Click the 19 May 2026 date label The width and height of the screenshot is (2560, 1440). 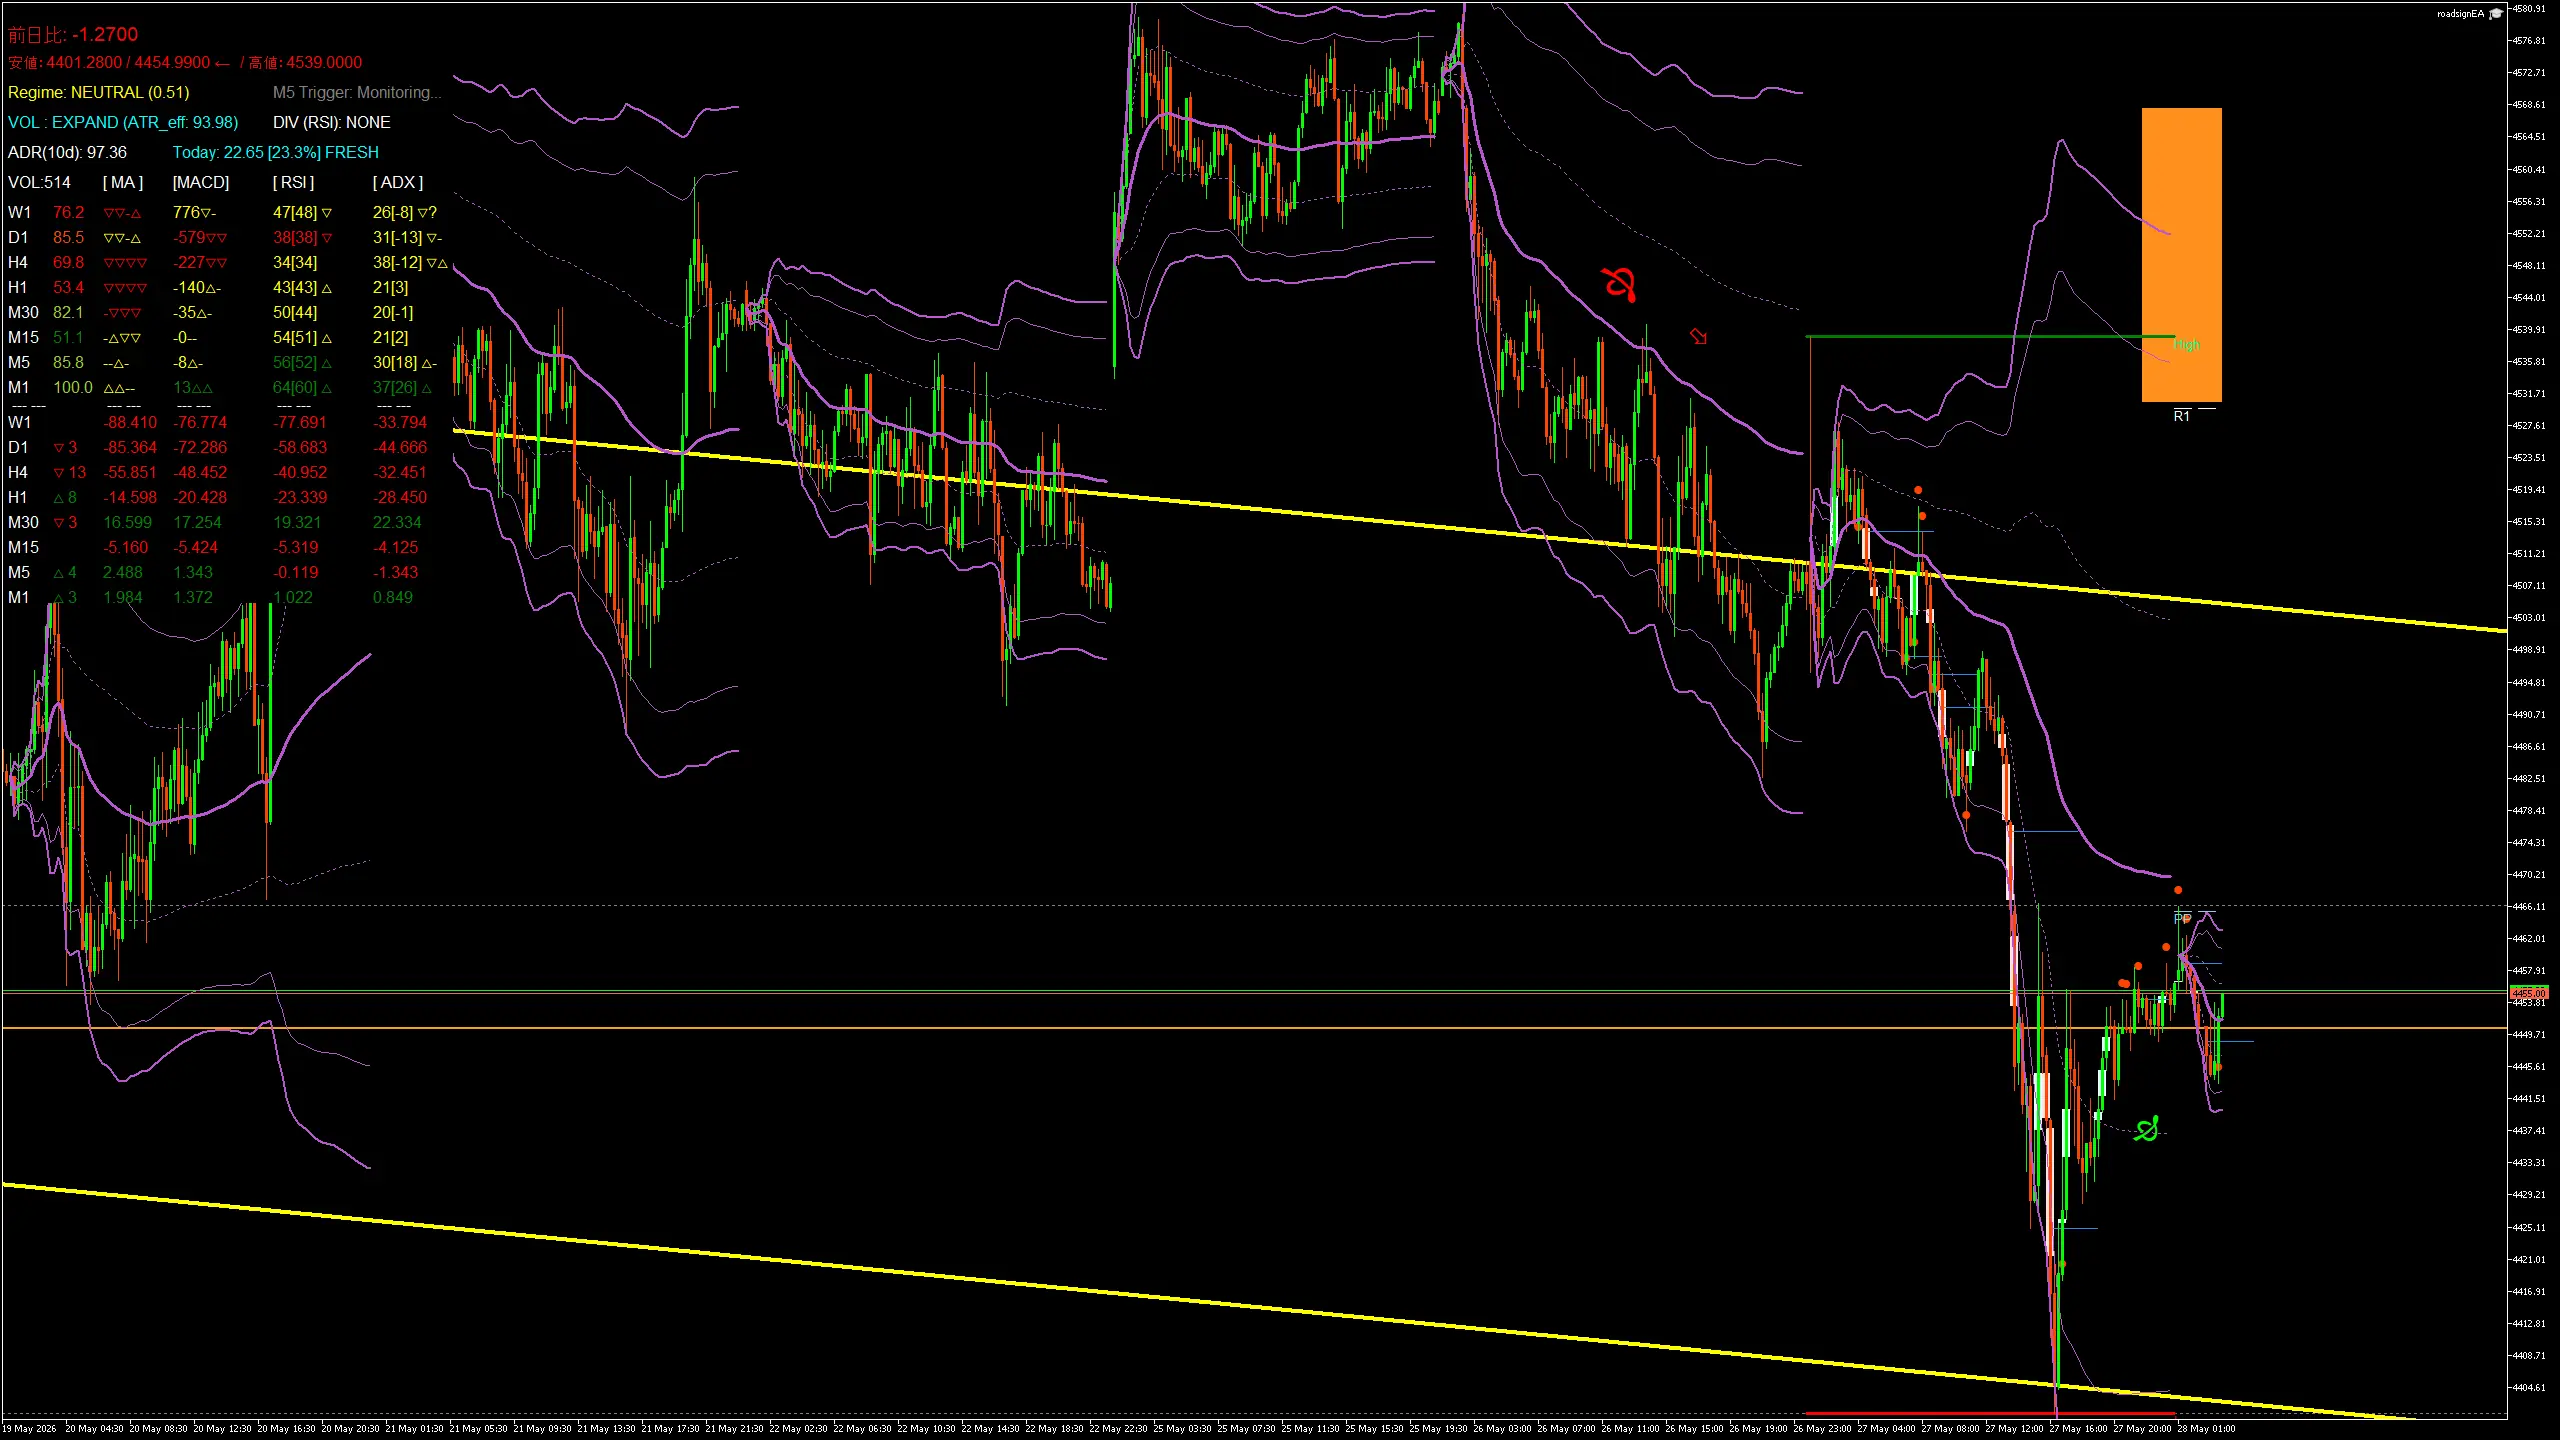29,1429
